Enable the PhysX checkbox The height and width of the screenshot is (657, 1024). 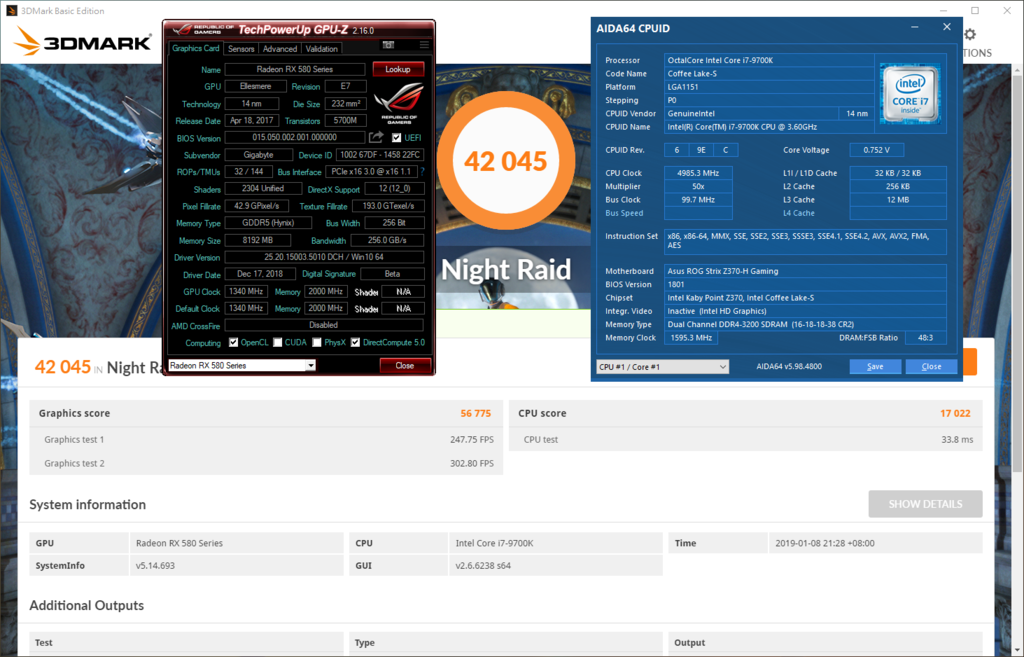pyautogui.click(x=317, y=342)
